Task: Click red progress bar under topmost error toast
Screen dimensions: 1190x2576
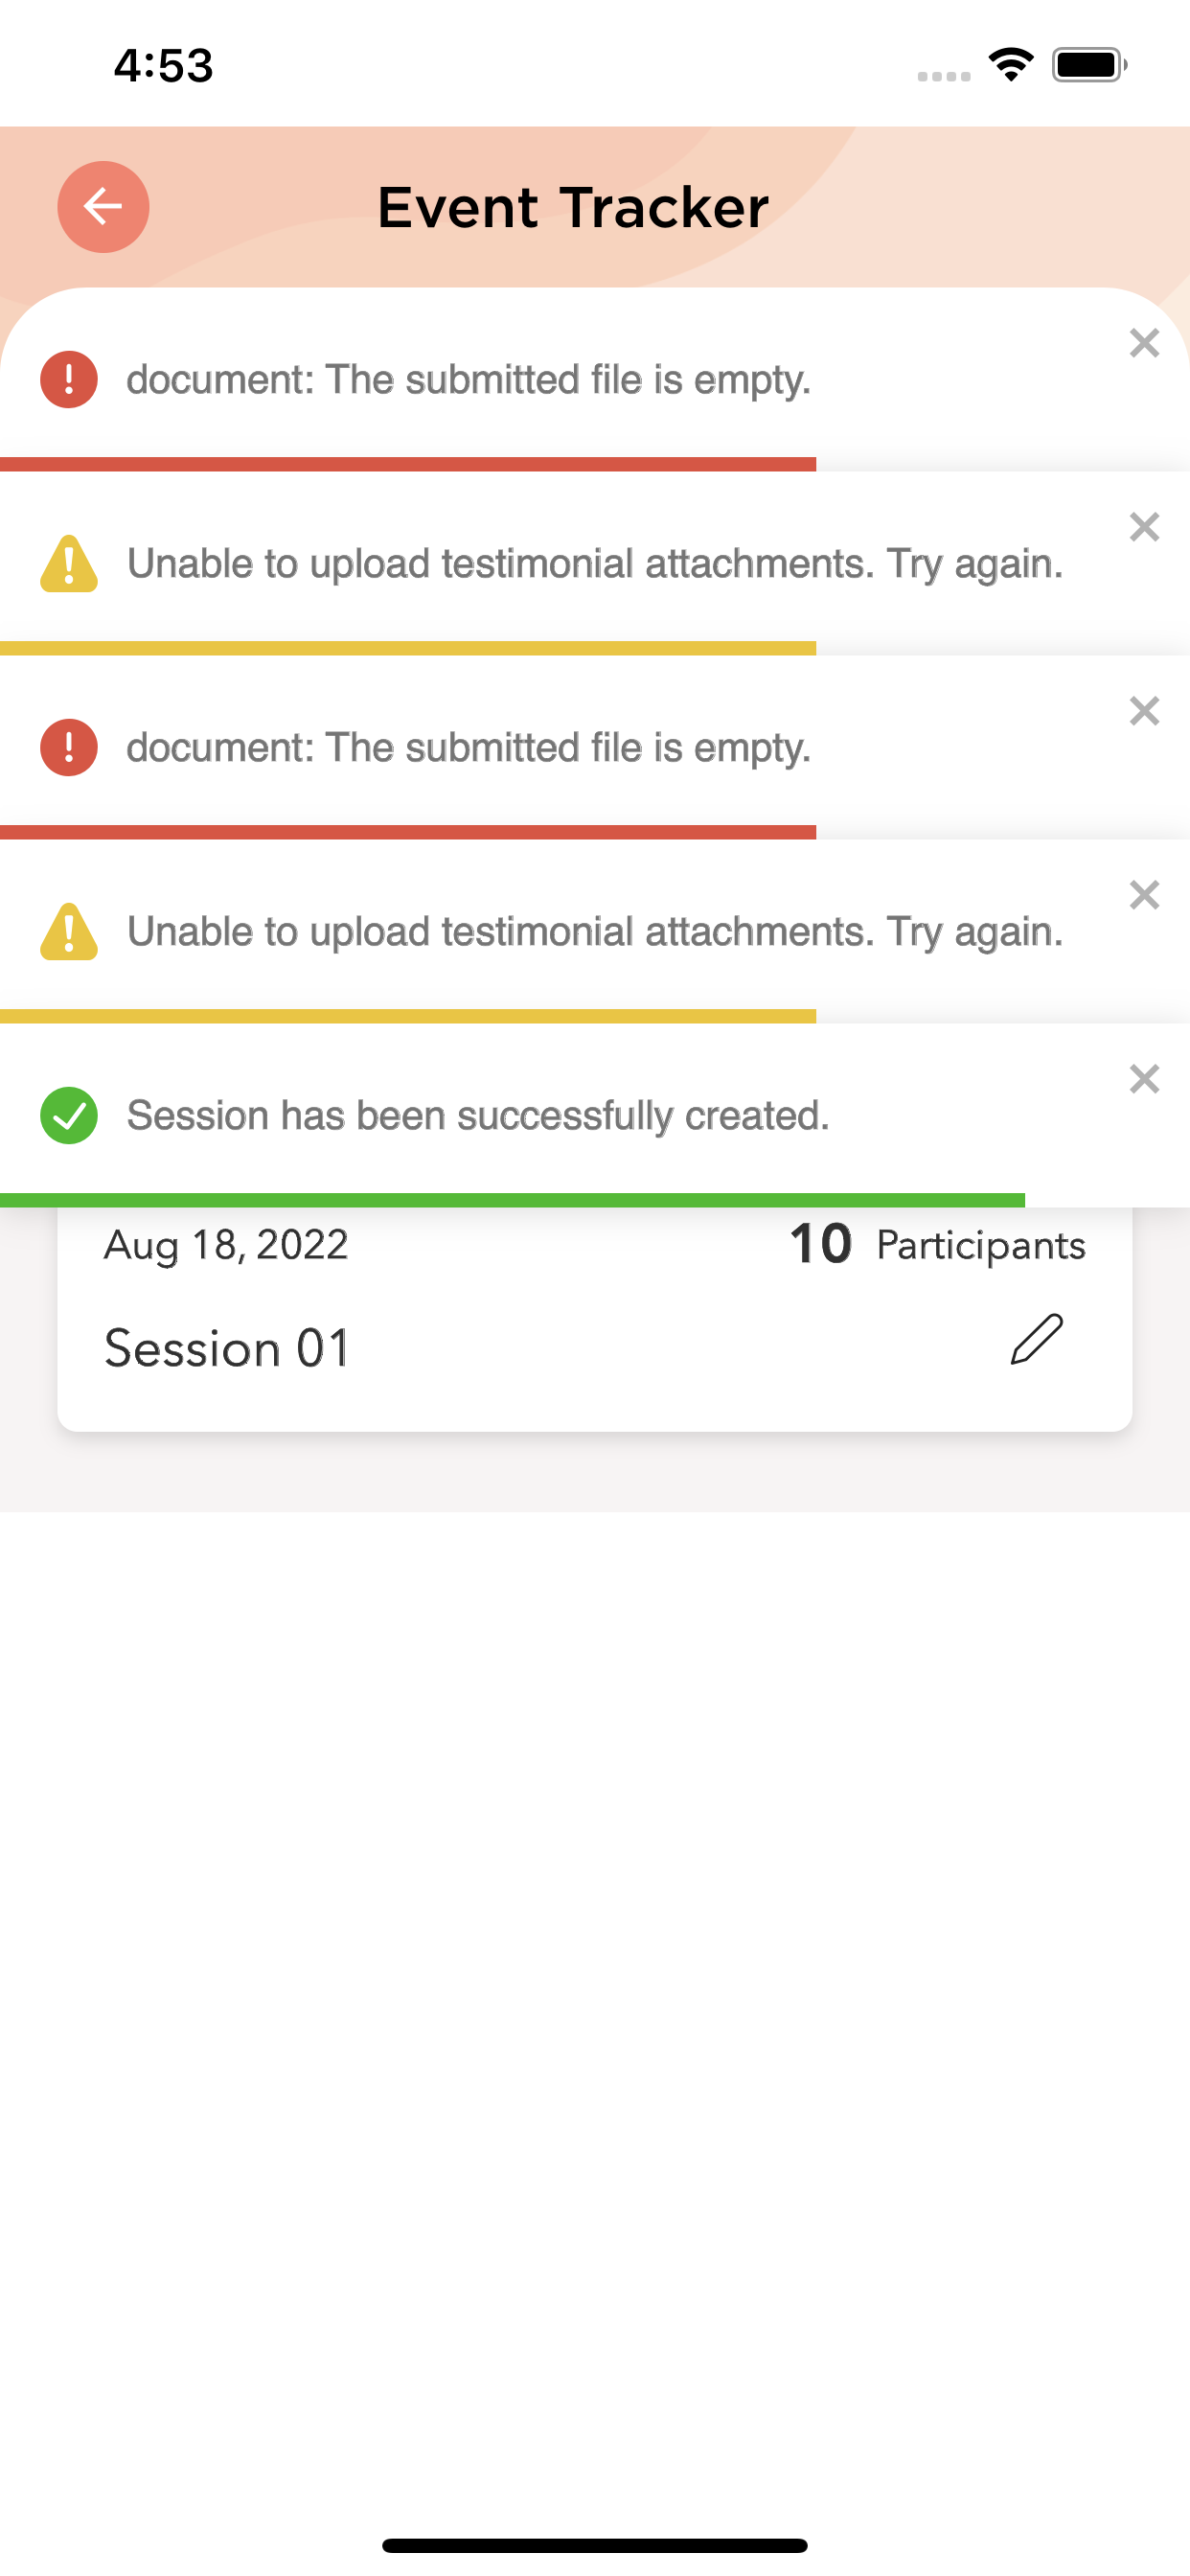Action: click(408, 464)
